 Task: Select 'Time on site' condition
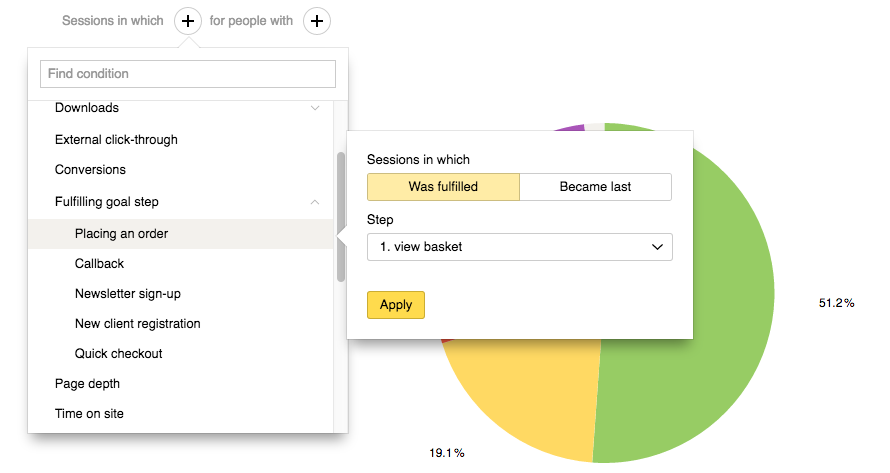pos(89,414)
